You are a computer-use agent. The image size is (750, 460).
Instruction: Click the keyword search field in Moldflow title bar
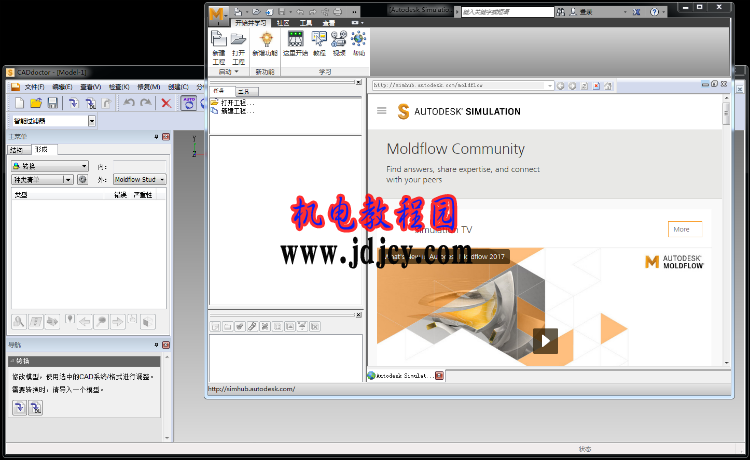point(507,12)
